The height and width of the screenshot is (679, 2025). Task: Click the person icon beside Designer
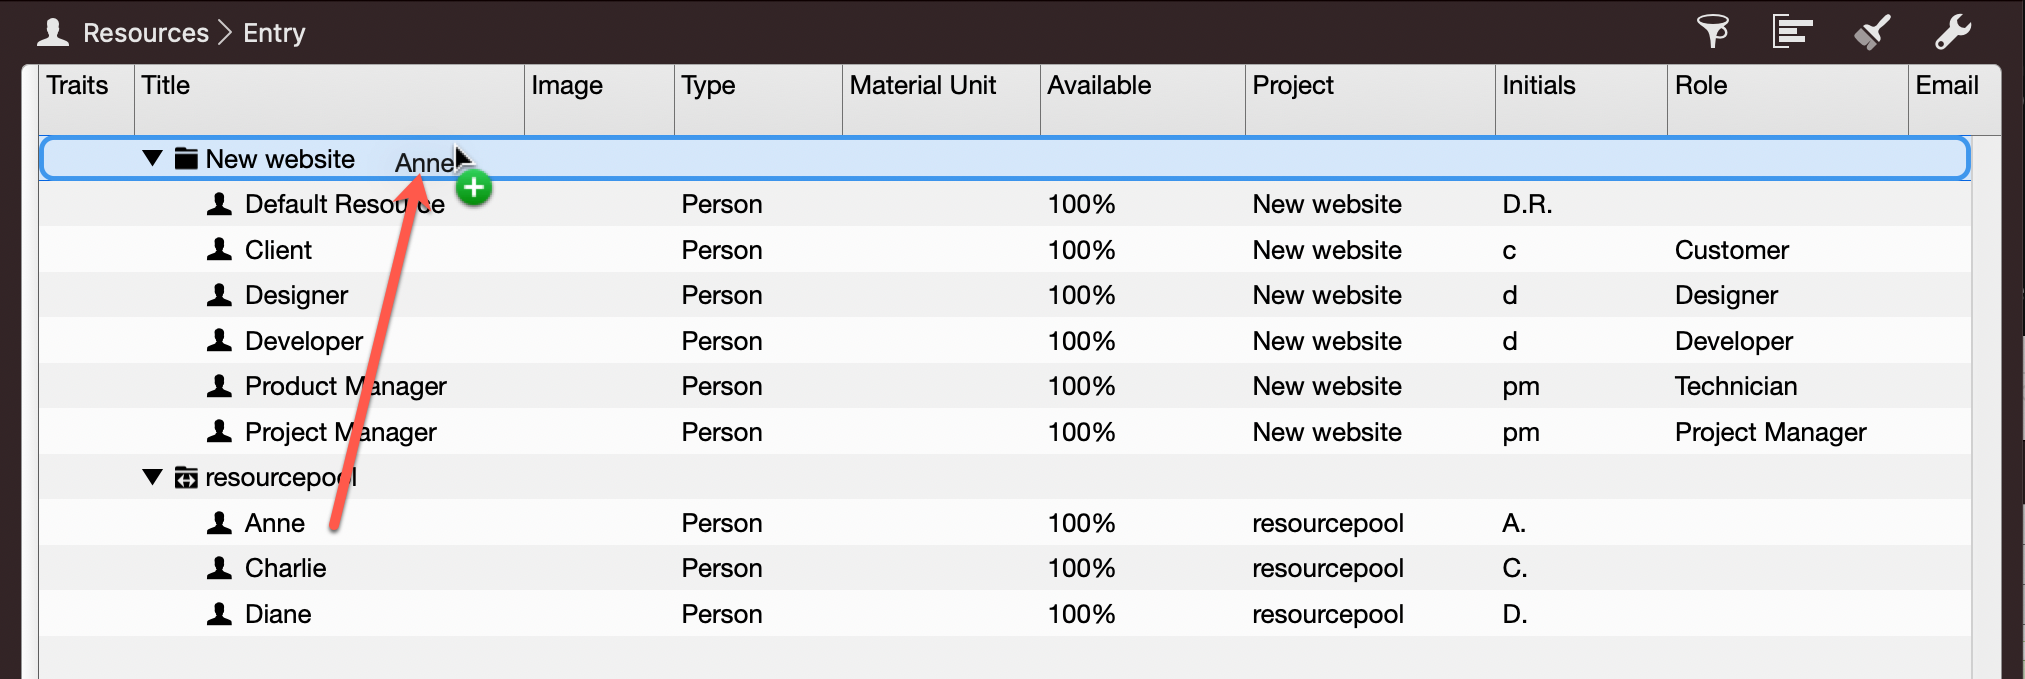[219, 295]
